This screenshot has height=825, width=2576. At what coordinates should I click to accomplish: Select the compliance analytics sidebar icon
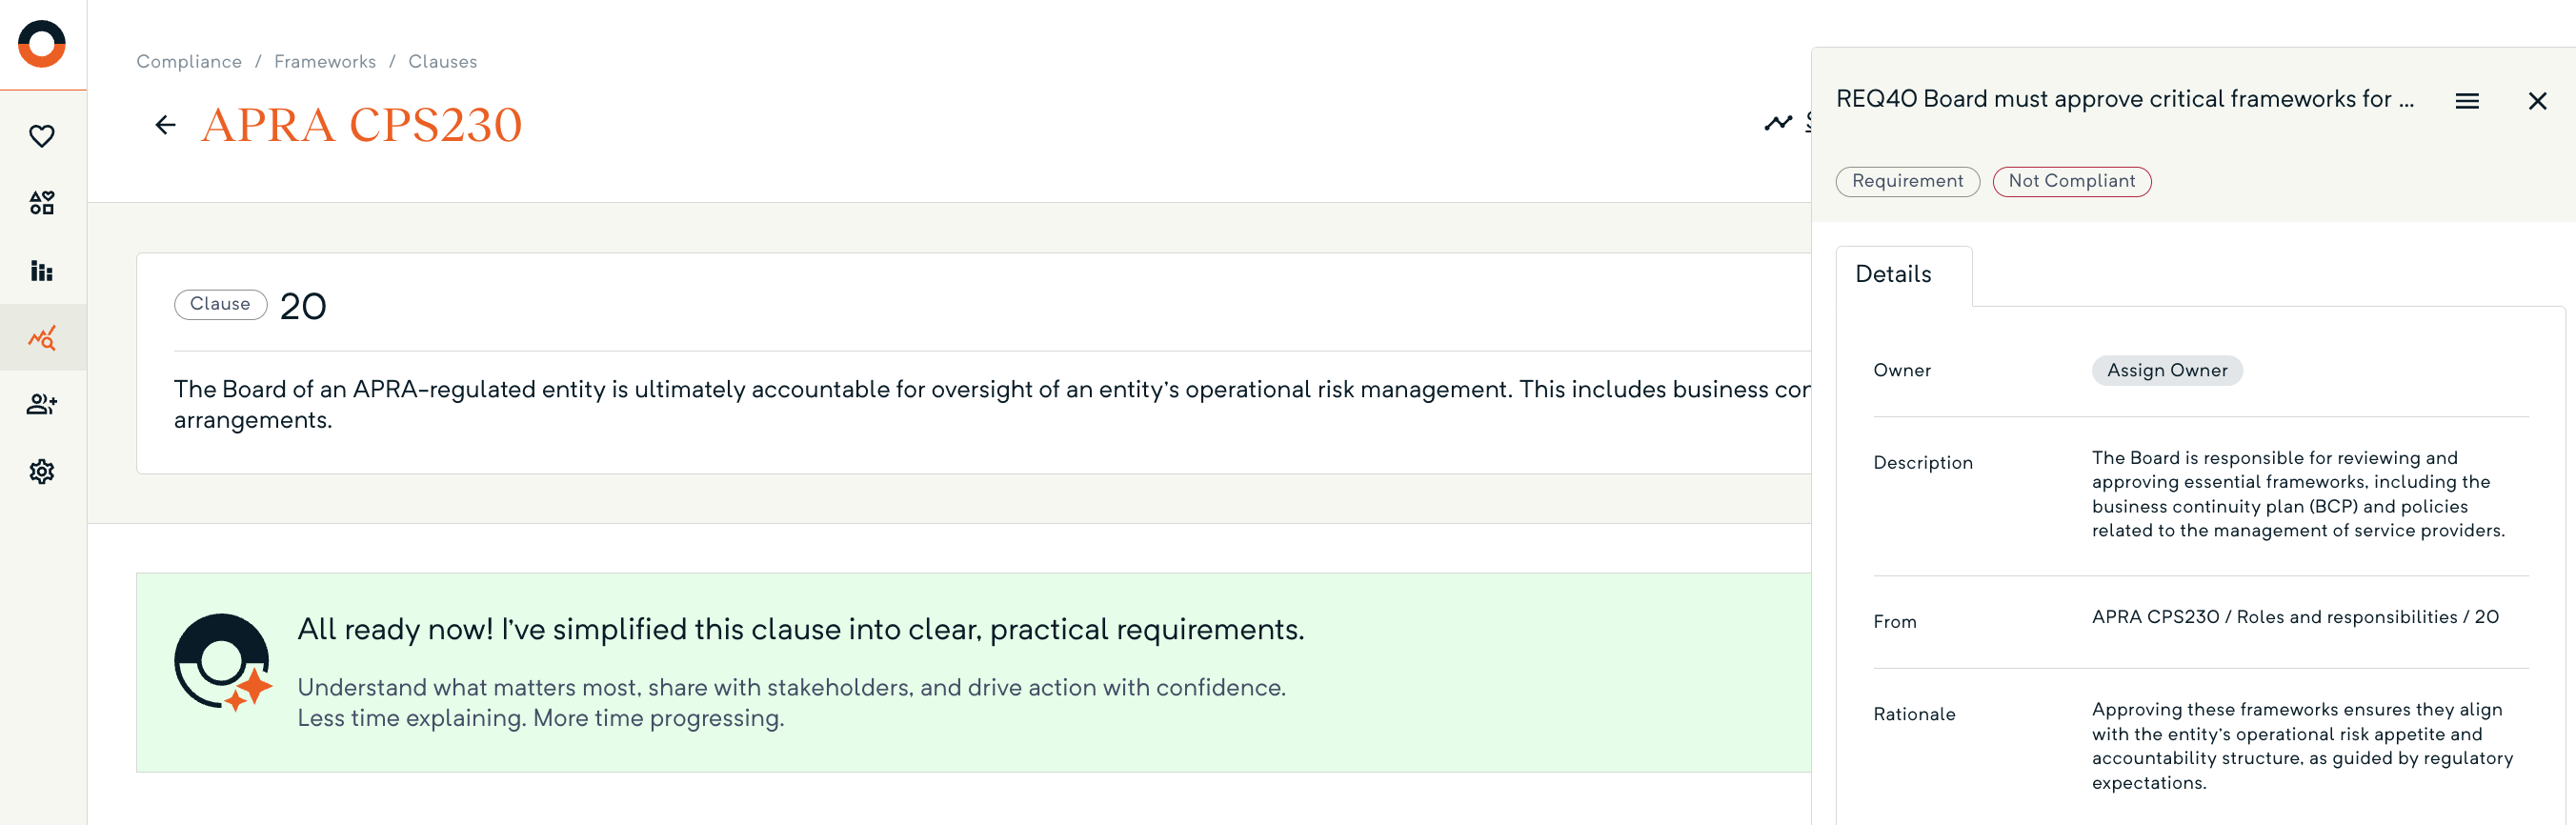[x=42, y=338]
